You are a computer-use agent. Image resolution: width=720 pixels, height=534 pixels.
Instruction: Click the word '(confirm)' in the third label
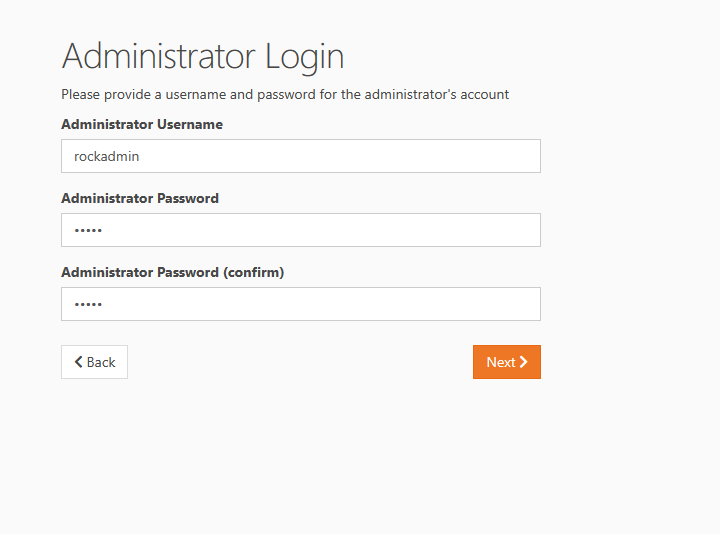pyautogui.click(x=253, y=272)
